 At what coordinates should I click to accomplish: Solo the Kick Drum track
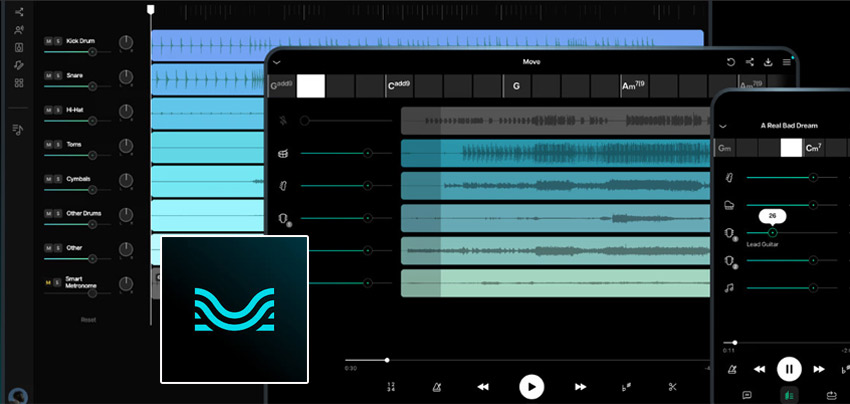click(x=57, y=41)
